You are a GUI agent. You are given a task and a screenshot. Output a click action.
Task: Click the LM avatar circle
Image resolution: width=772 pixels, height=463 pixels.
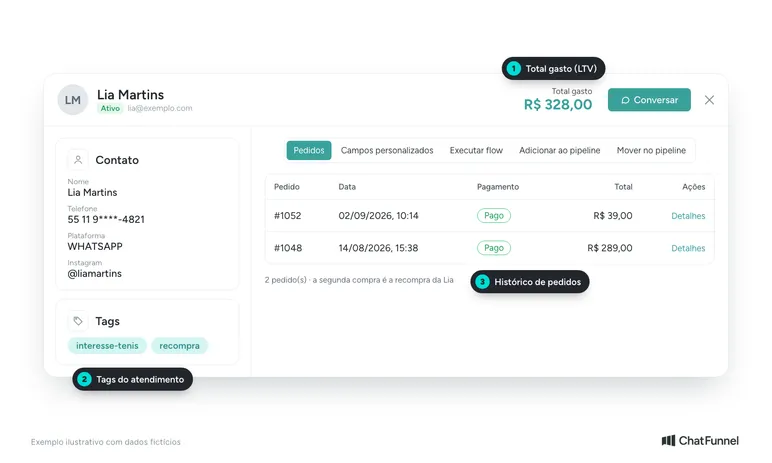[x=73, y=100]
